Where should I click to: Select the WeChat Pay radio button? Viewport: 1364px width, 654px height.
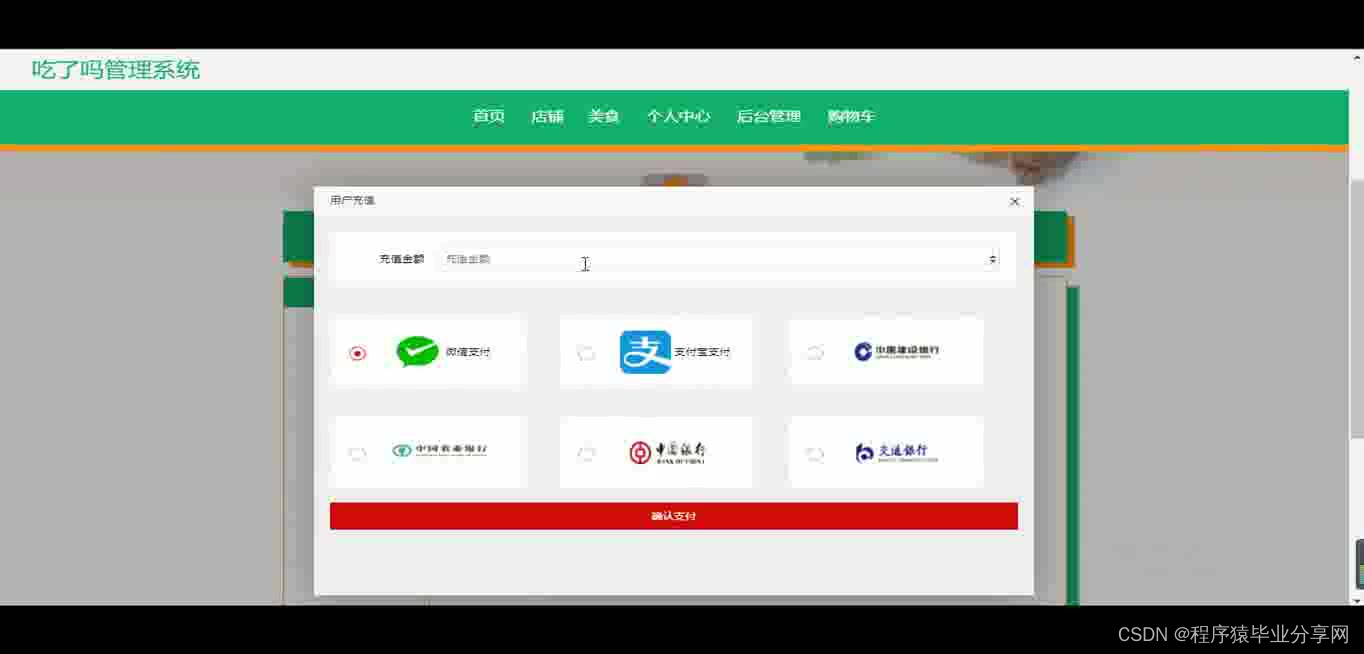click(x=358, y=353)
